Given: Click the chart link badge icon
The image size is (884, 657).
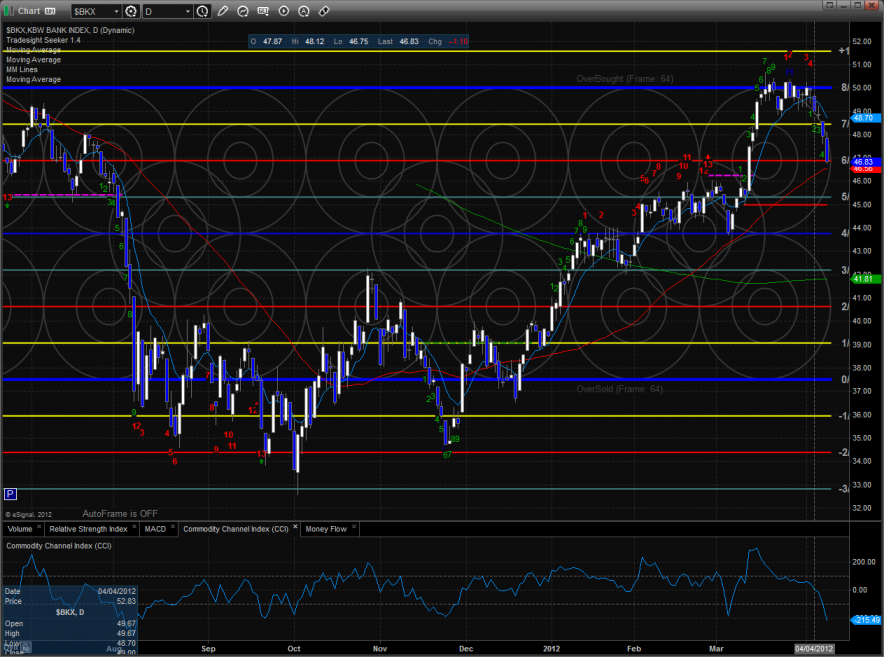Looking at the screenshot, I should click(x=48, y=11).
